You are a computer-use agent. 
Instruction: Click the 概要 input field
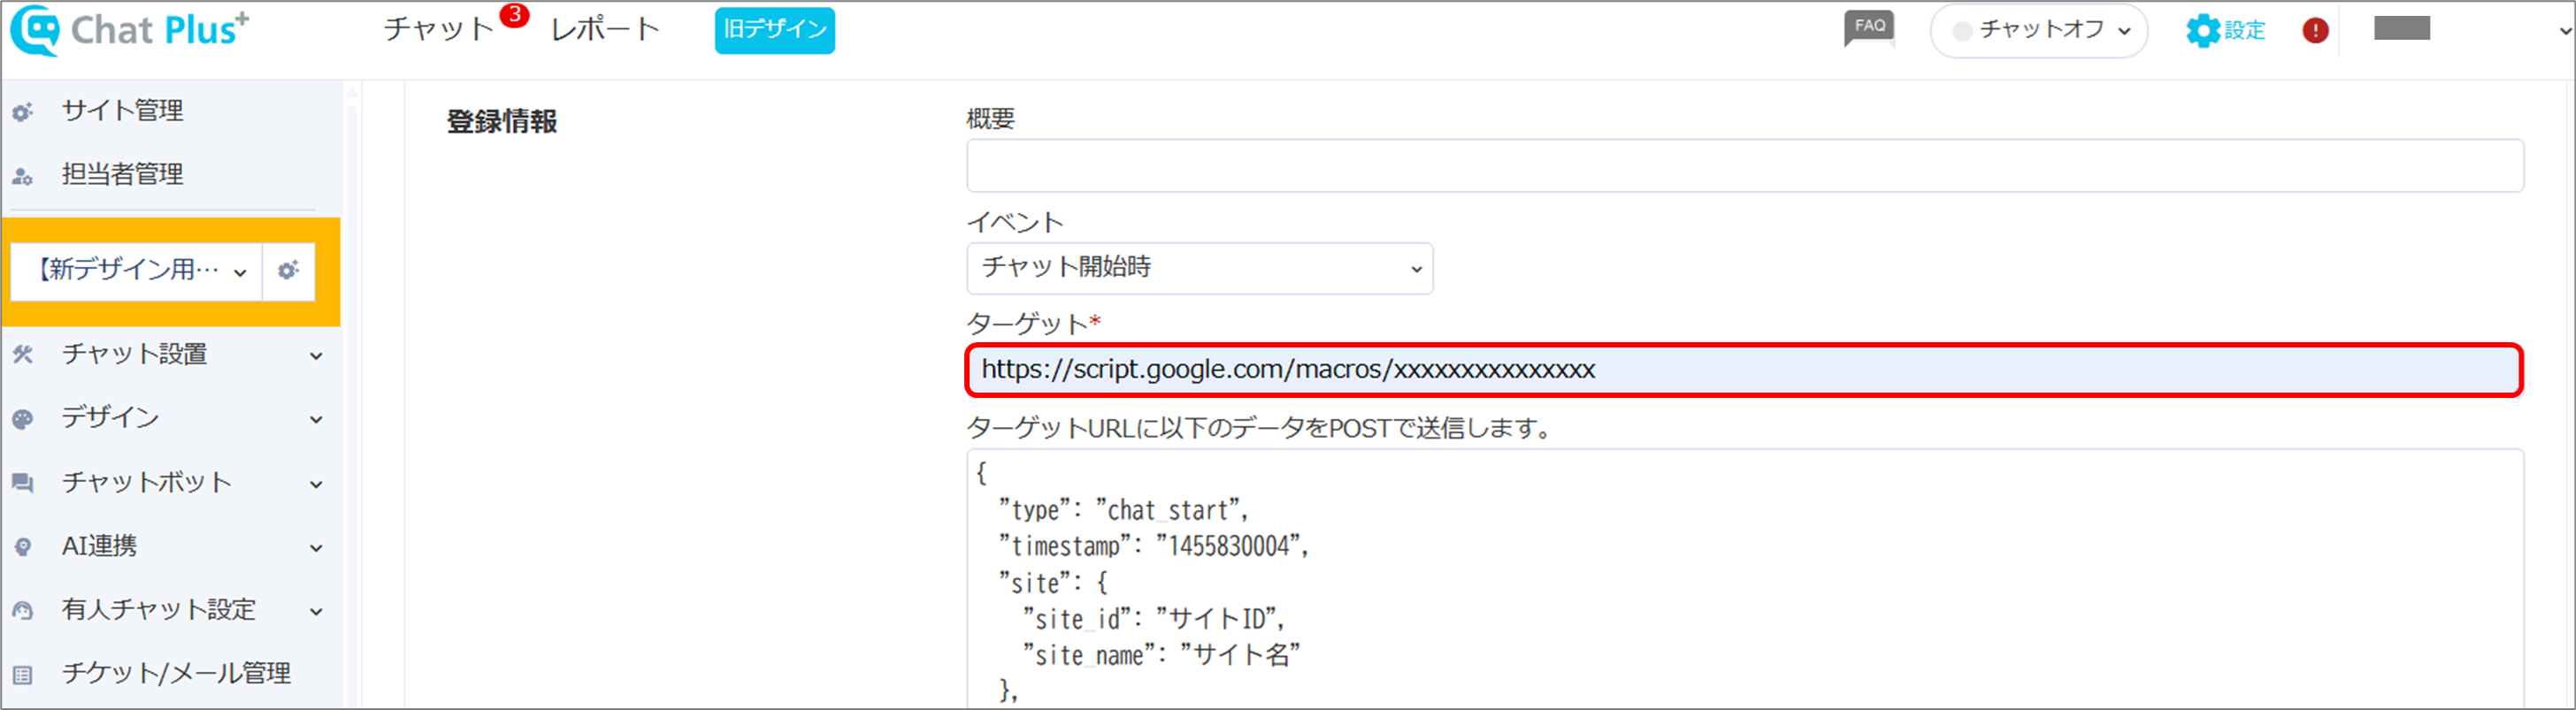coord(1744,166)
